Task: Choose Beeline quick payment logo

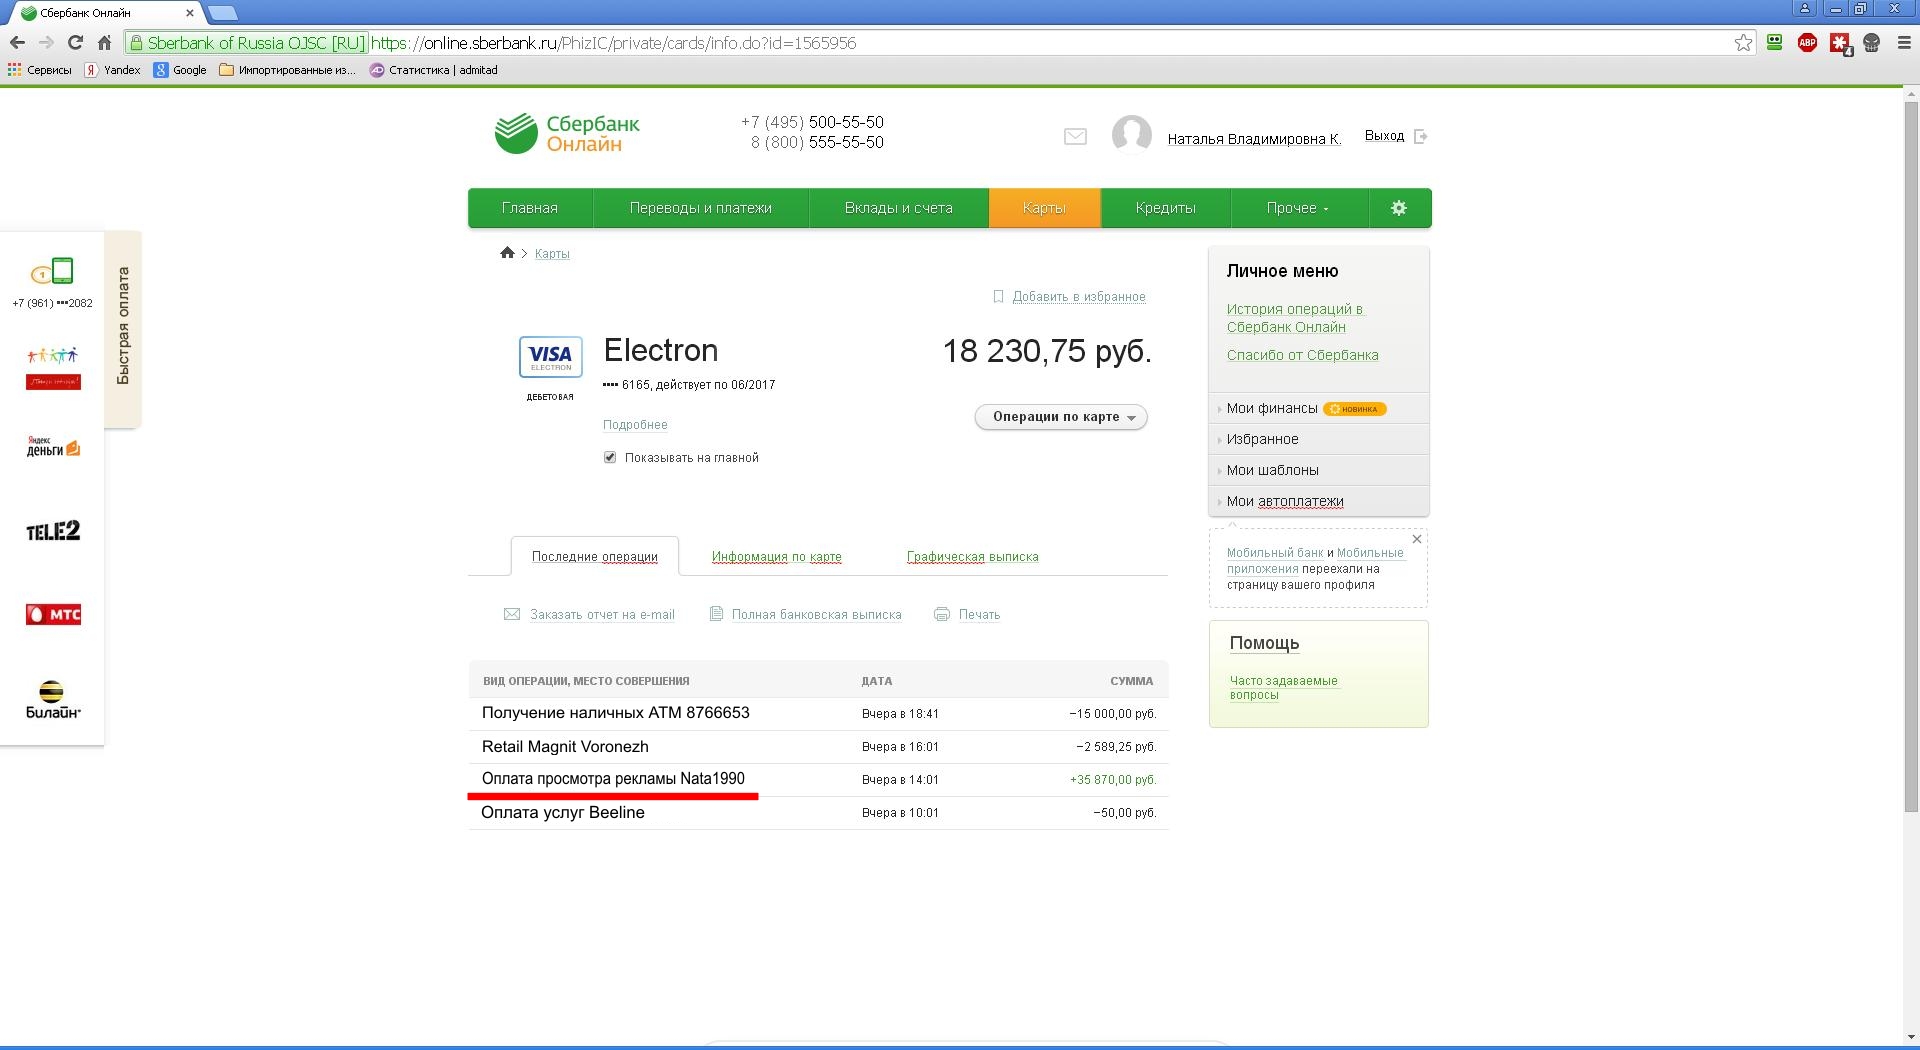Action: point(53,699)
